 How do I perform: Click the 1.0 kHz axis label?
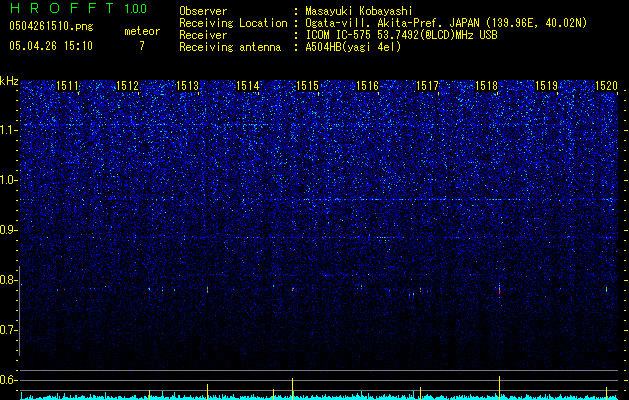(9, 180)
